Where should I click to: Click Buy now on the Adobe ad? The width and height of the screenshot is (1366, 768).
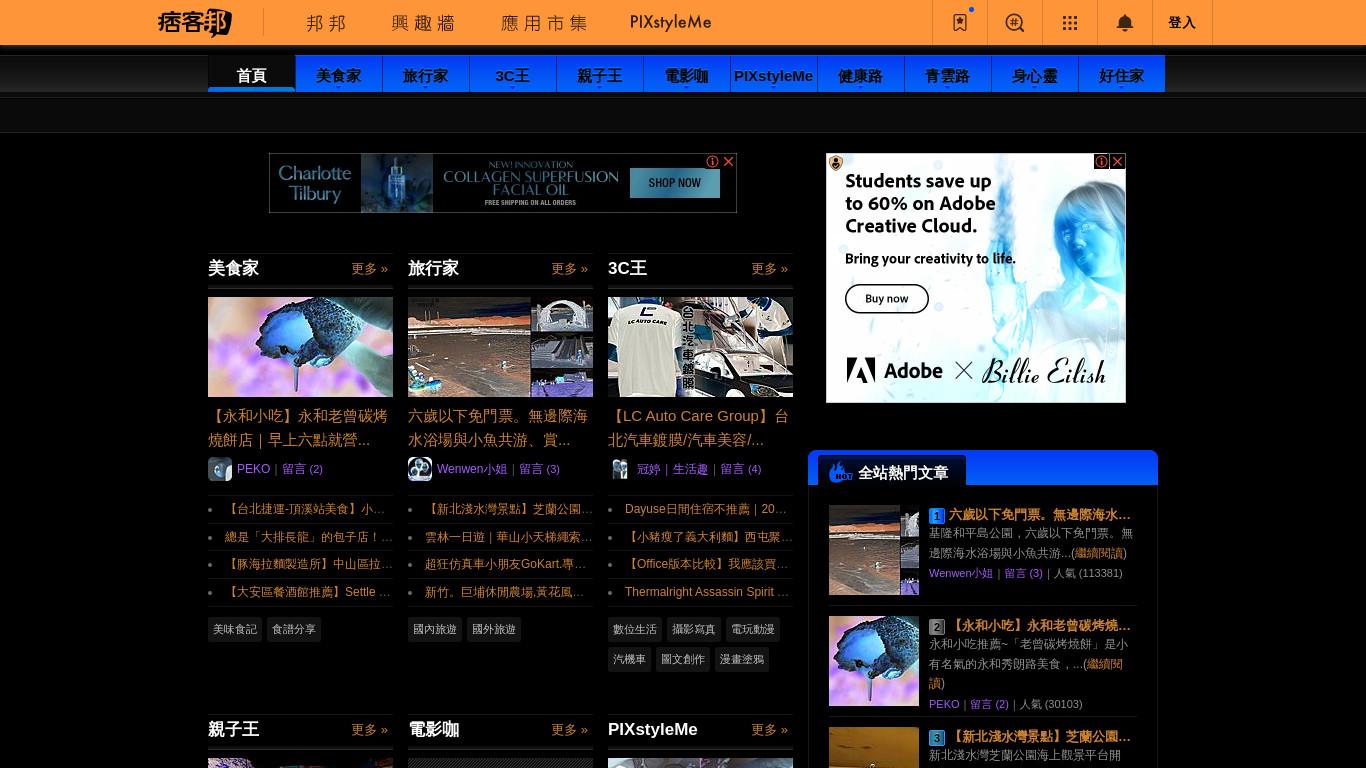tap(887, 299)
